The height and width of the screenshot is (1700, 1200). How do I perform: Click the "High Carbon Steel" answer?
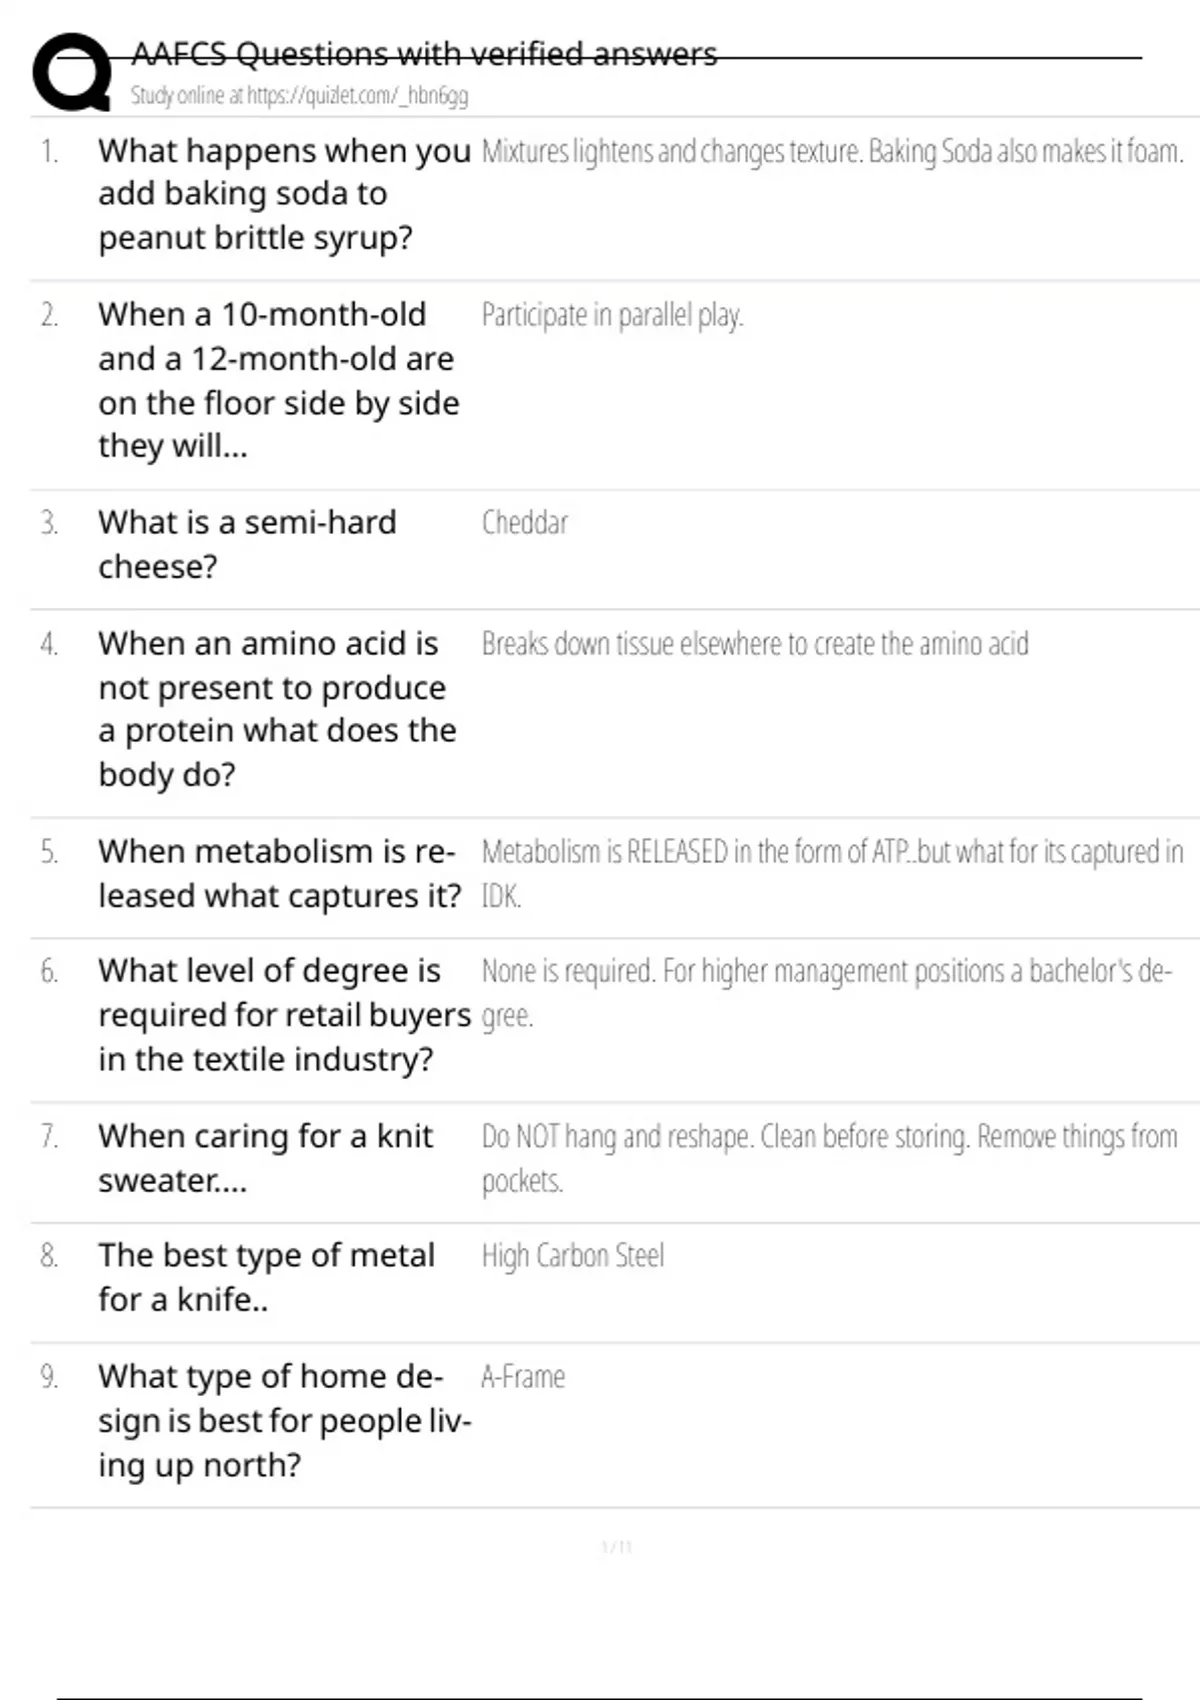click(x=572, y=1256)
